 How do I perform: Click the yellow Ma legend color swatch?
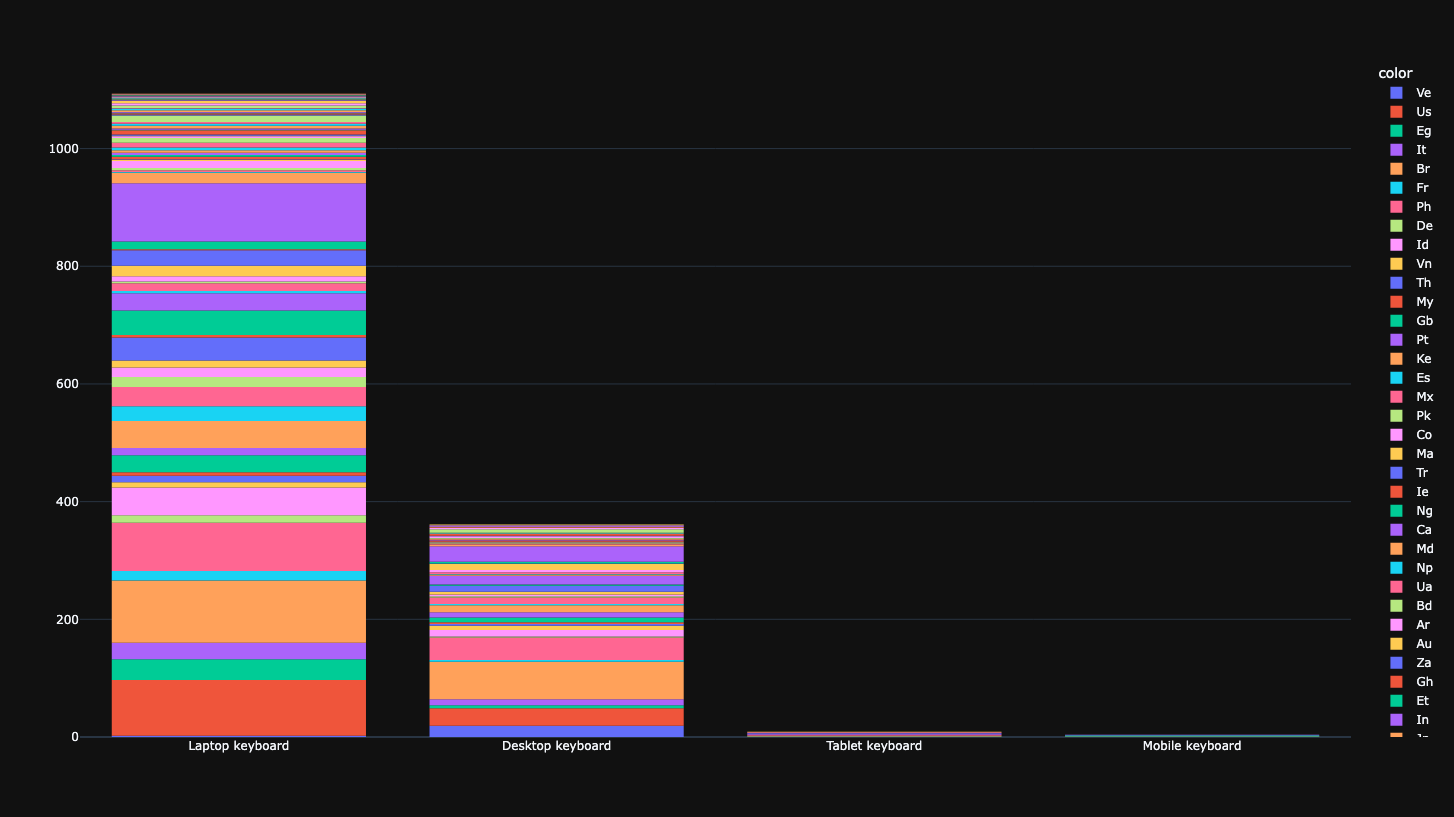pos(1396,454)
